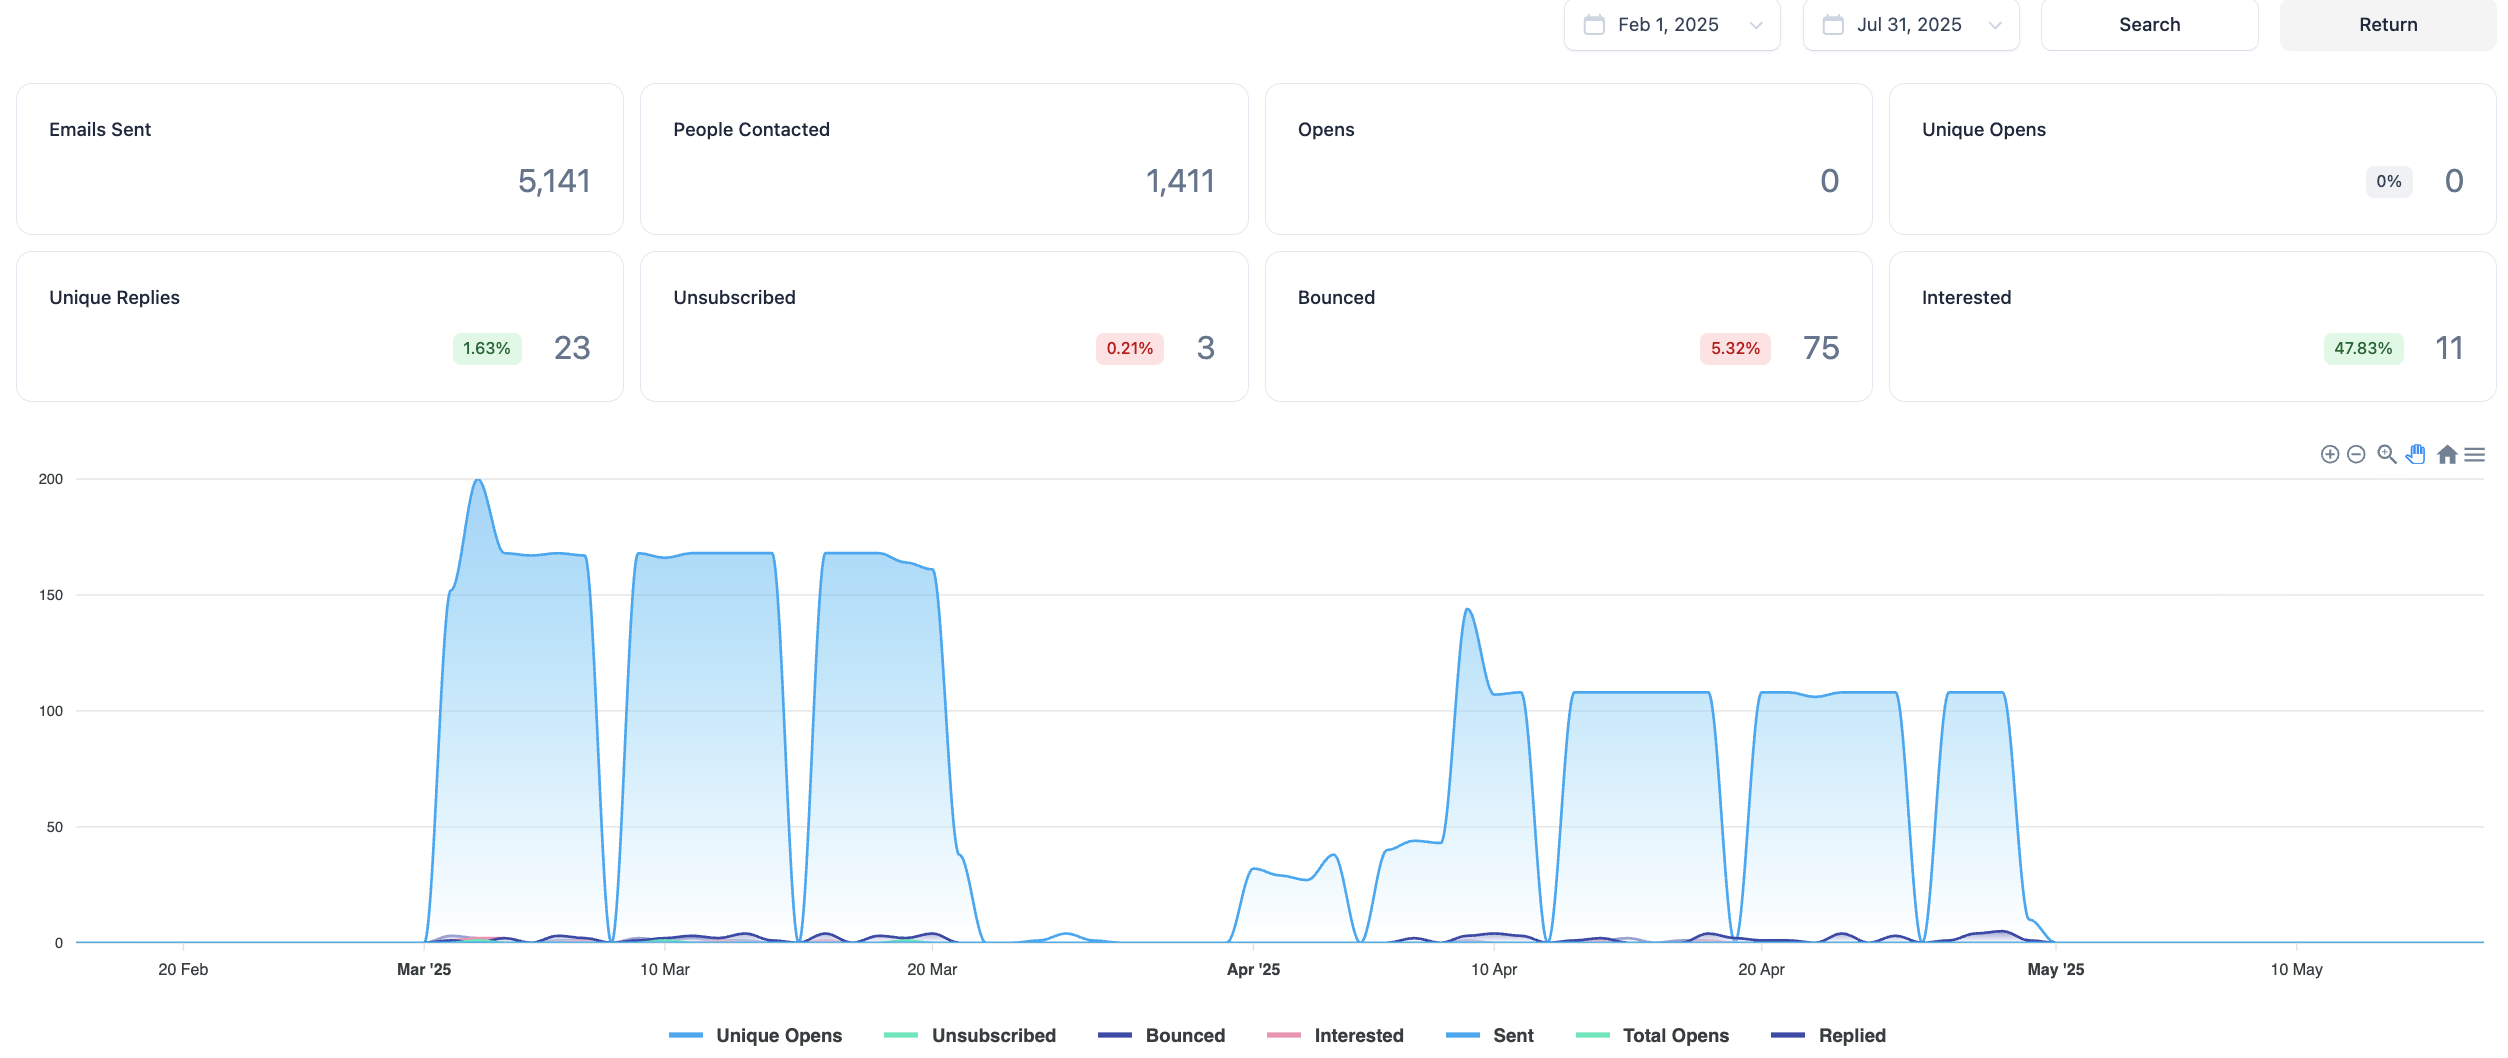2508x1058 pixels.
Task: Reset chart zoom with home icon
Action: (2447, 455)
